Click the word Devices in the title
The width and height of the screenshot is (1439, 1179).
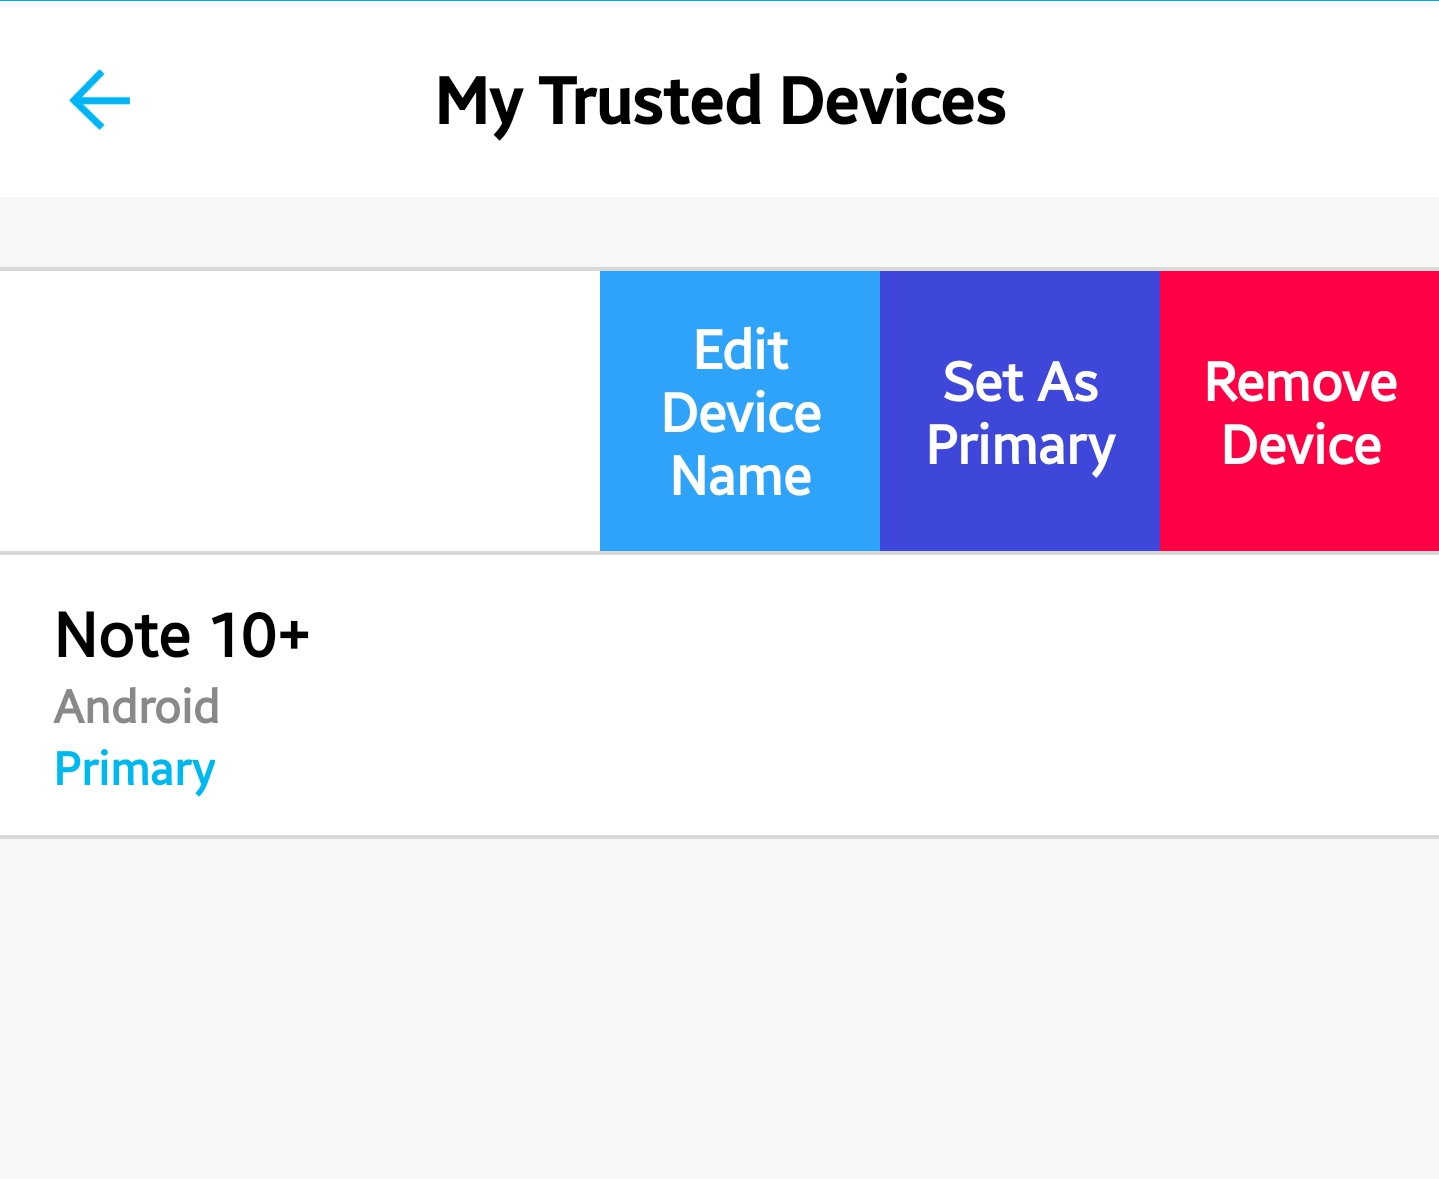click(x=892, y=101)
